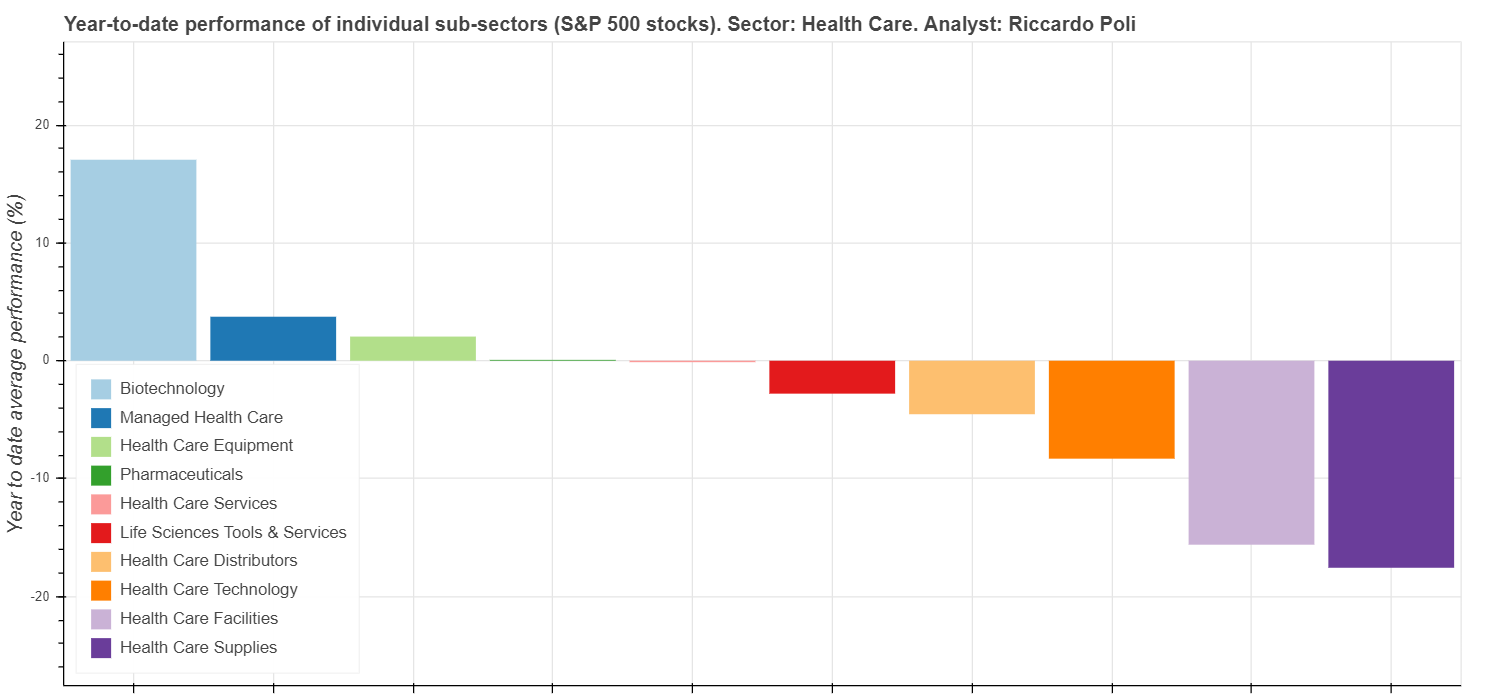1497x698 pixels.
Task: Click the chart title text
Action: (x=600, y=25)
